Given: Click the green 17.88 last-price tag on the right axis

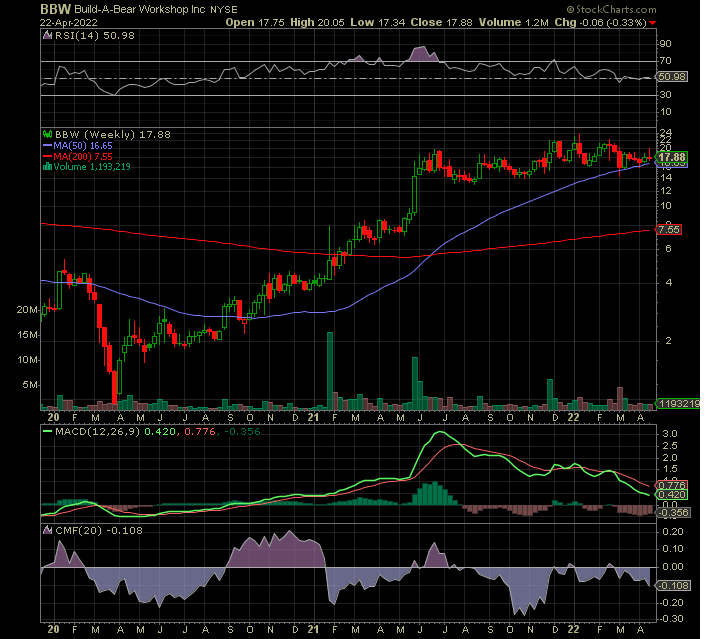Looking at the screenshot, I should 672,157.
